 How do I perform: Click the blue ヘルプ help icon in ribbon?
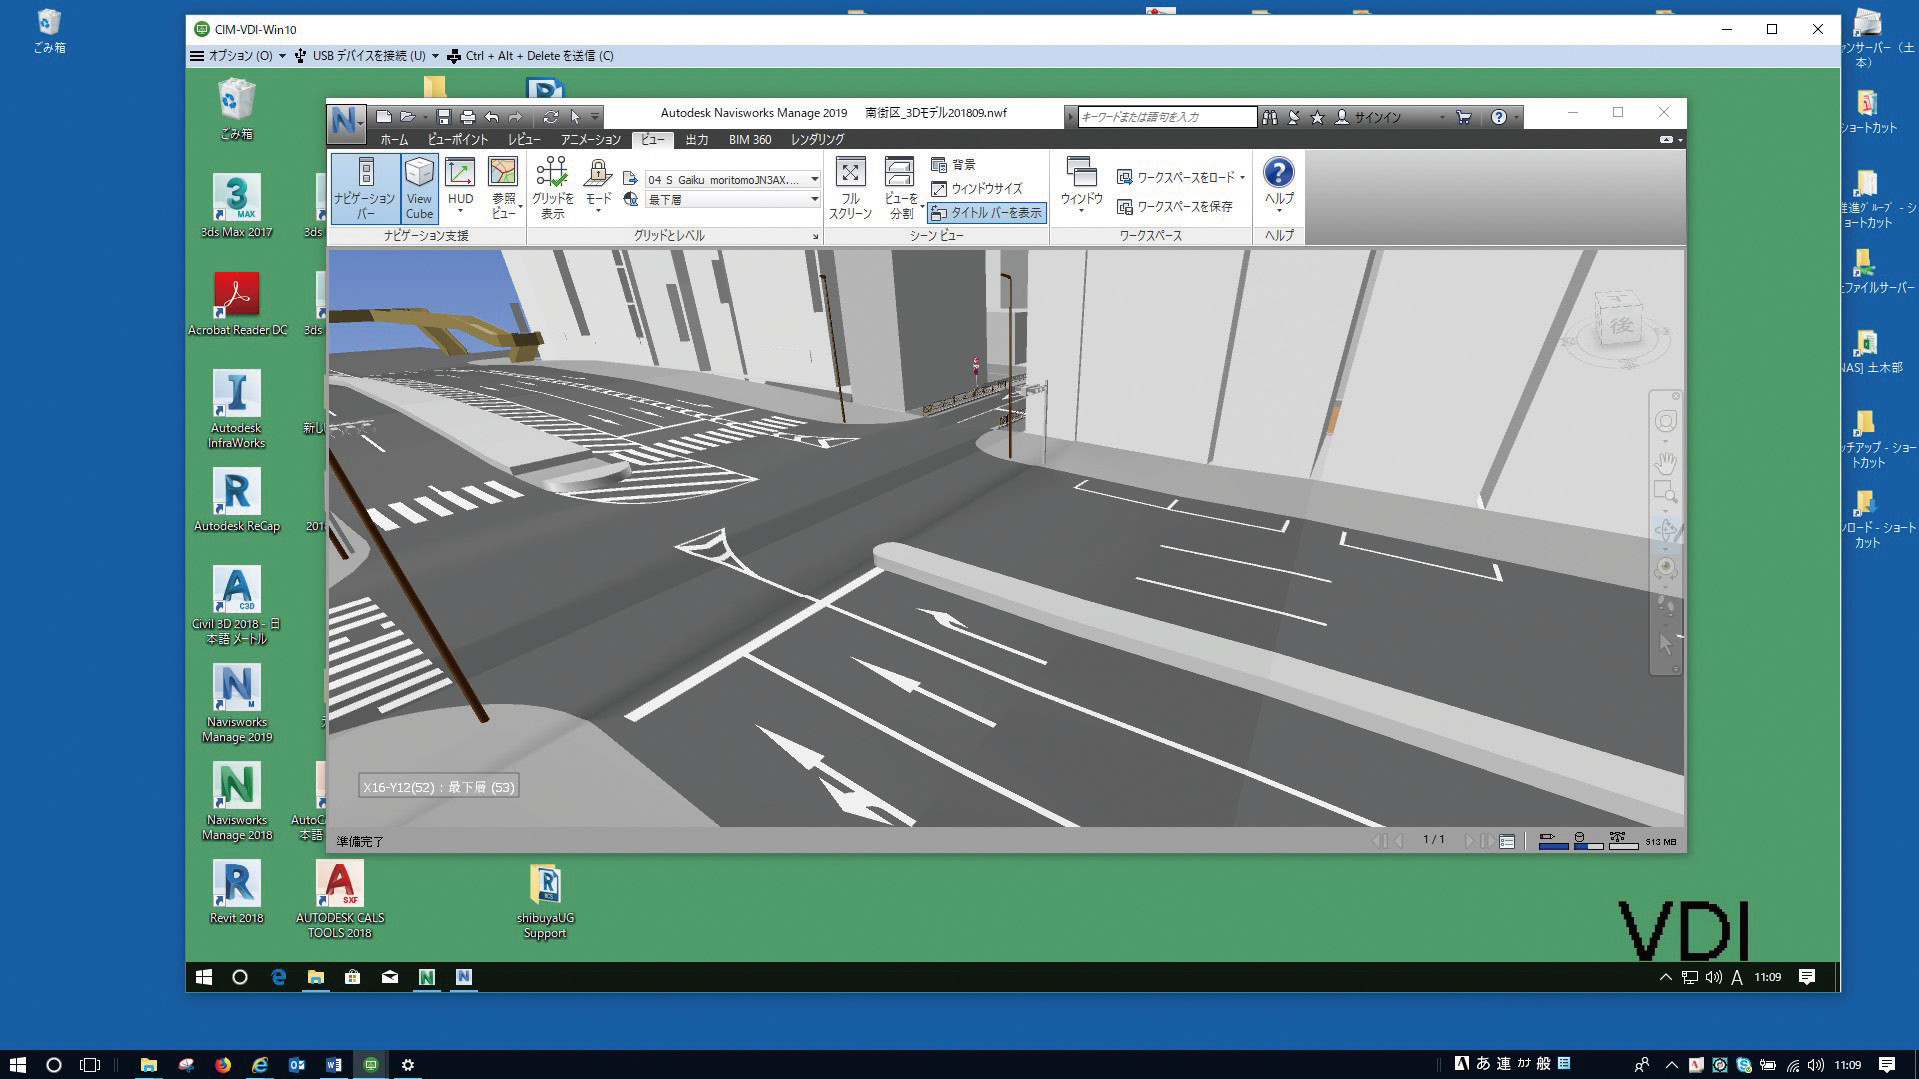pyautogui.click(x=1278, y=174)
